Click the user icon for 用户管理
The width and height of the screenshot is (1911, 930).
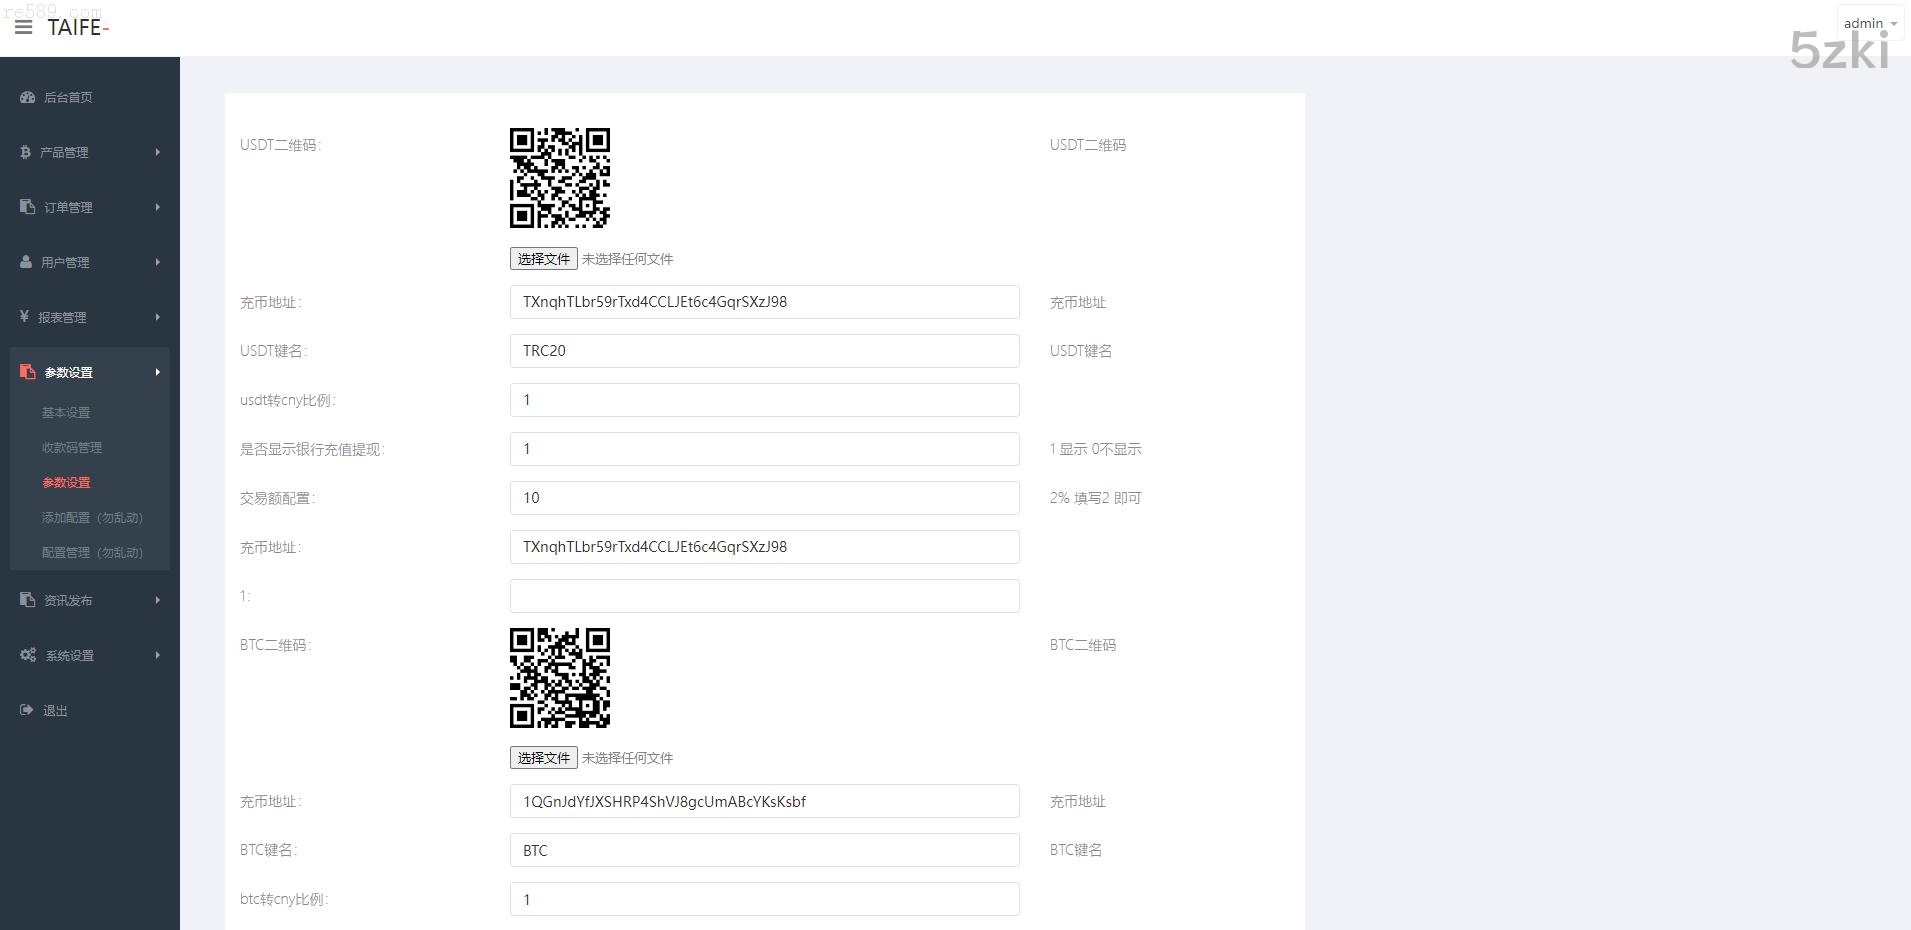(26, 262)
